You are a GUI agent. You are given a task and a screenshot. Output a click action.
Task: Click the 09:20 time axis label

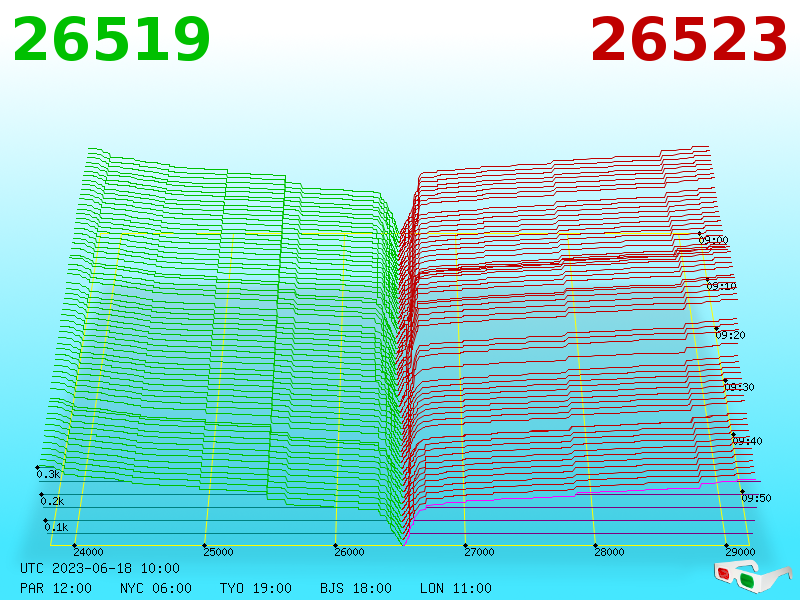[x=730, y=335]
